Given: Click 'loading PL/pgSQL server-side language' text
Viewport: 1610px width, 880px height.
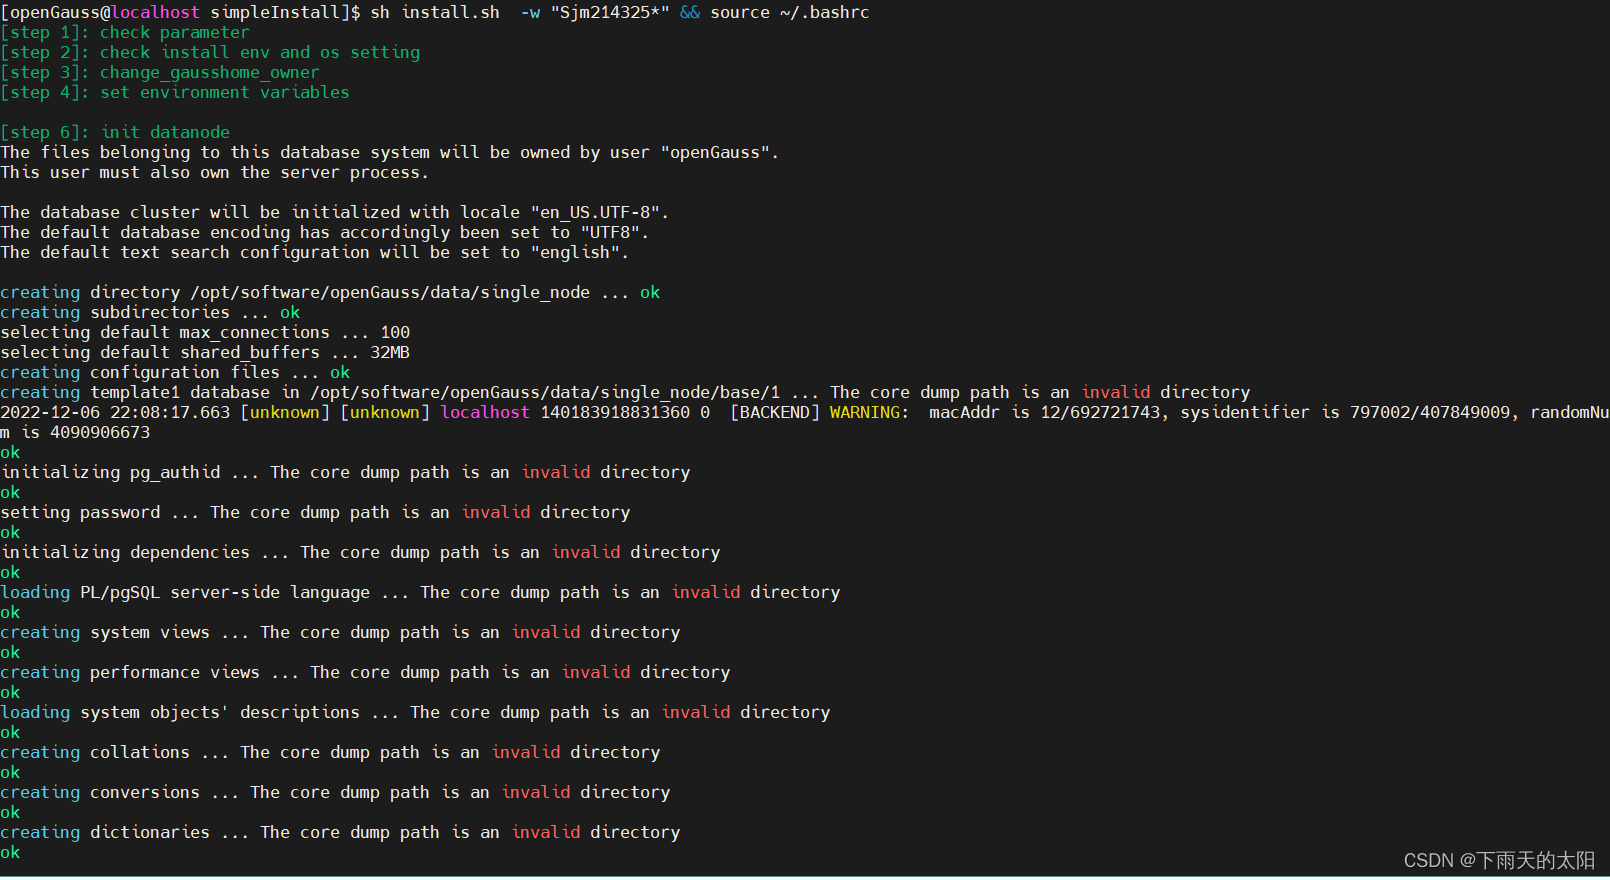Looking at the screenshot, I should pyautogui.click(x=185, y=592).
